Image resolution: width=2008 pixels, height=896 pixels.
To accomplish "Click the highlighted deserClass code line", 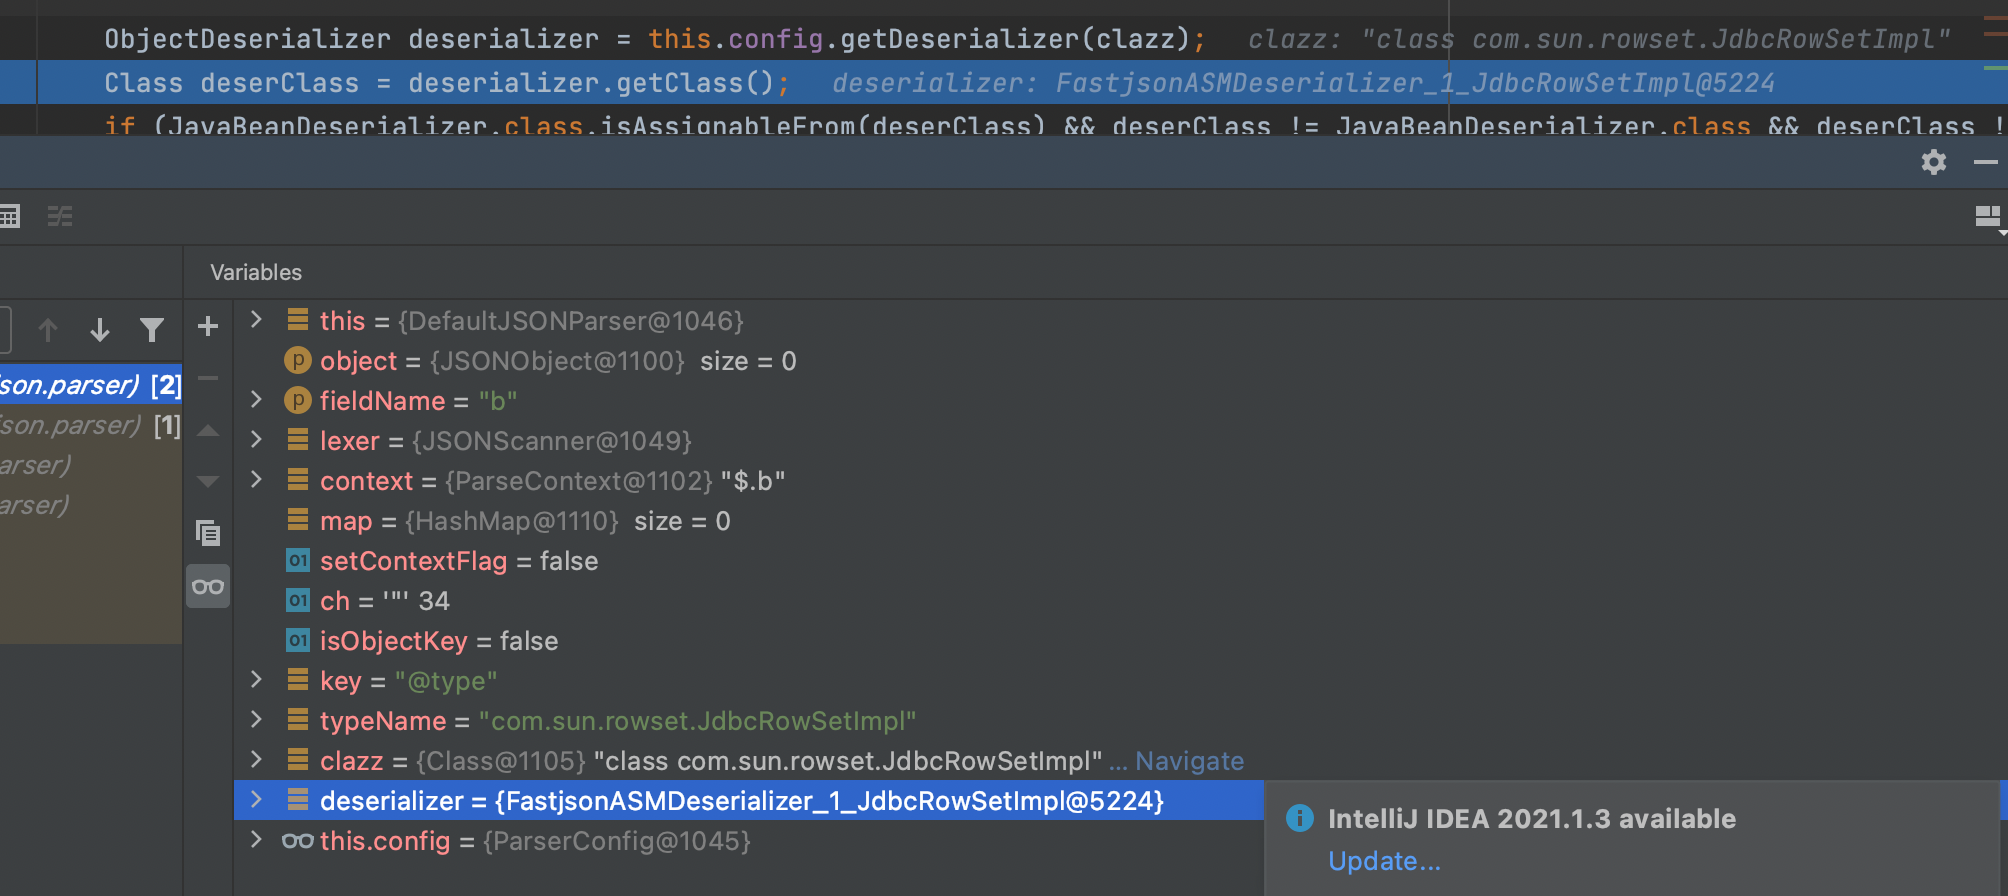I will coord(1004,82).
